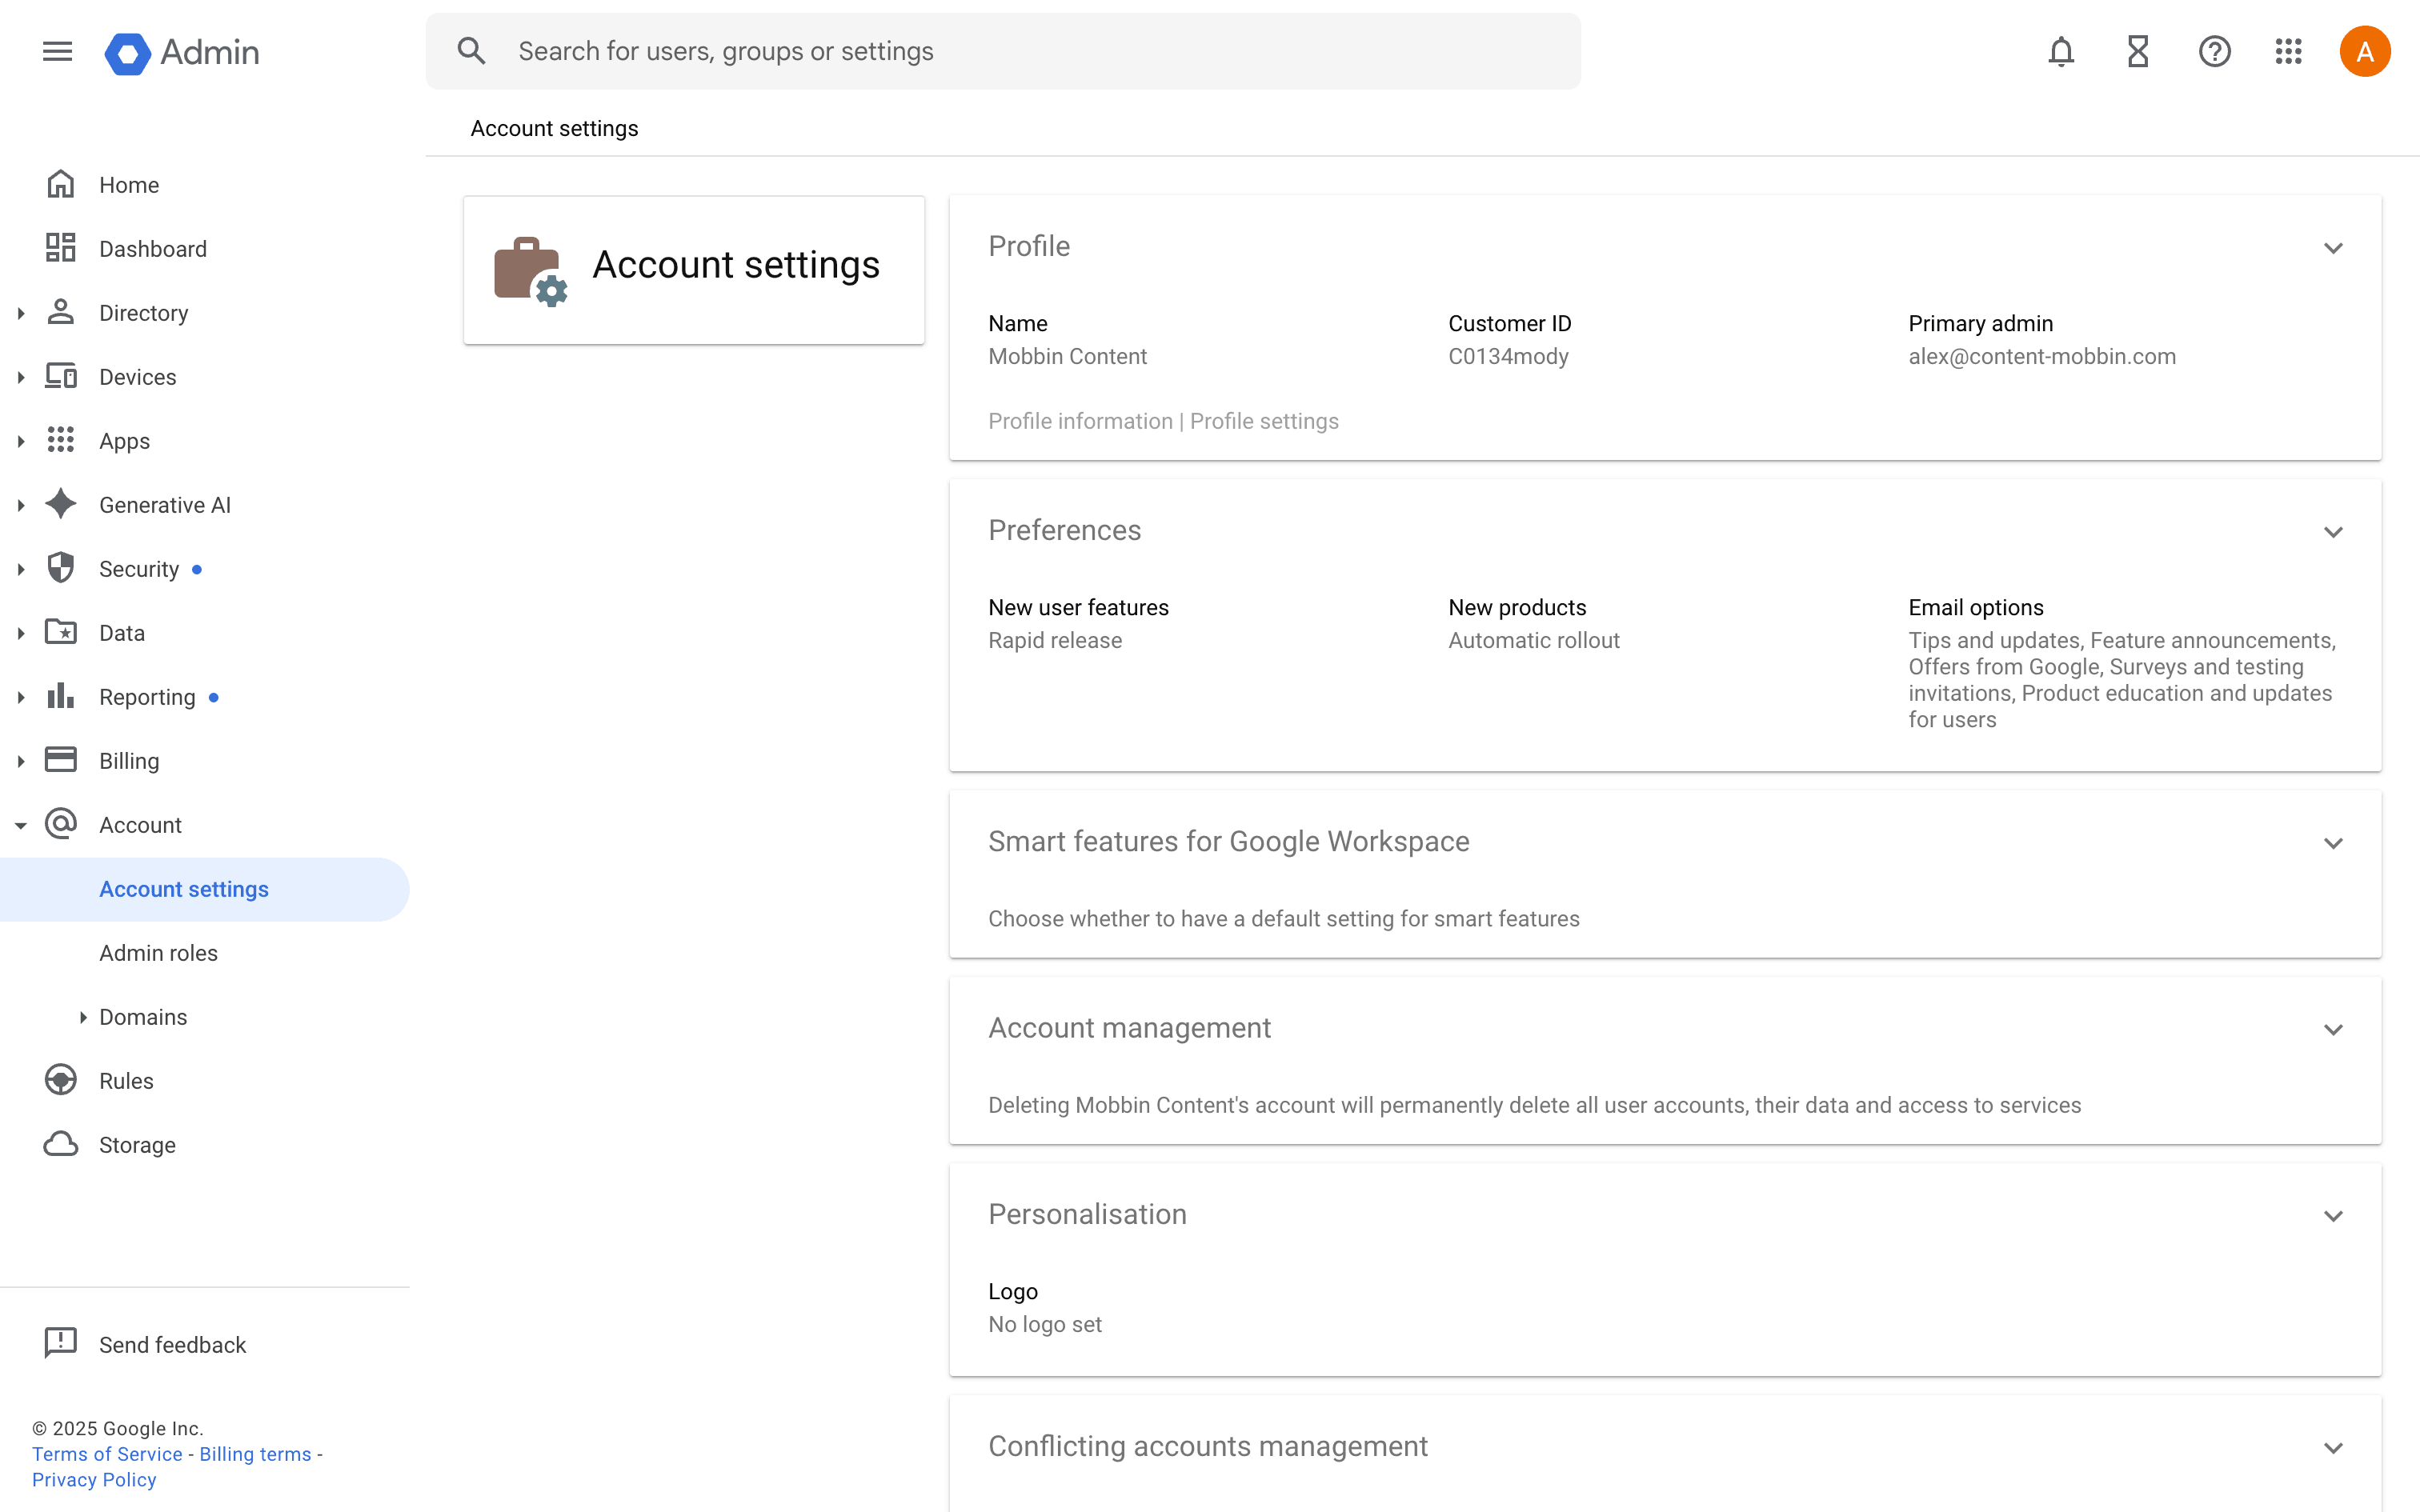This screenshot has height=1512, width=2420.
Task: Click the Storage cloud icon
Action: (x=61, y=1144)
